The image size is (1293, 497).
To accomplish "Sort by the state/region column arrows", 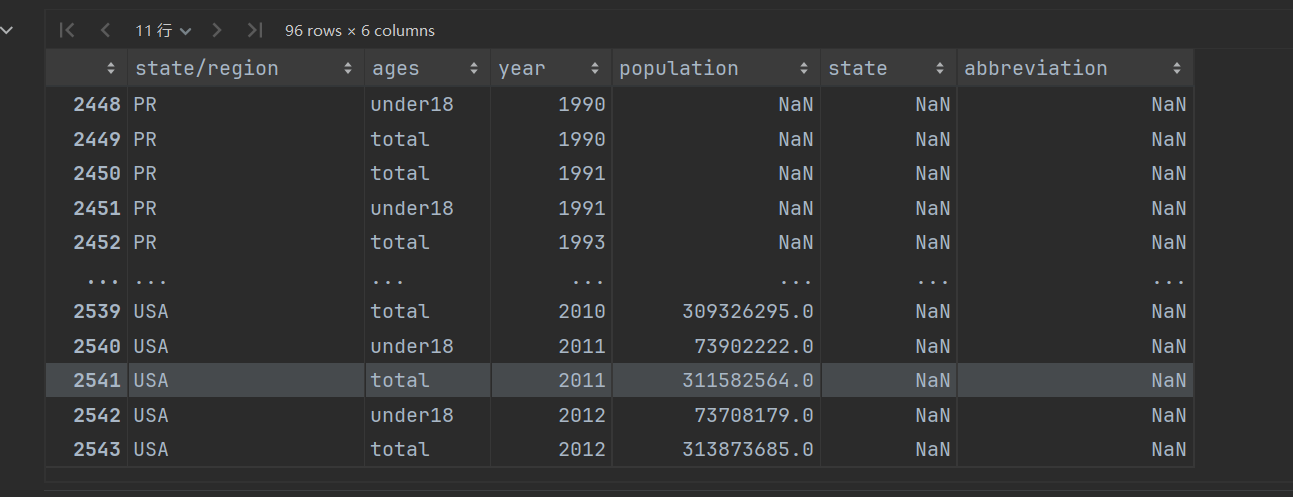I will point(348,69).
